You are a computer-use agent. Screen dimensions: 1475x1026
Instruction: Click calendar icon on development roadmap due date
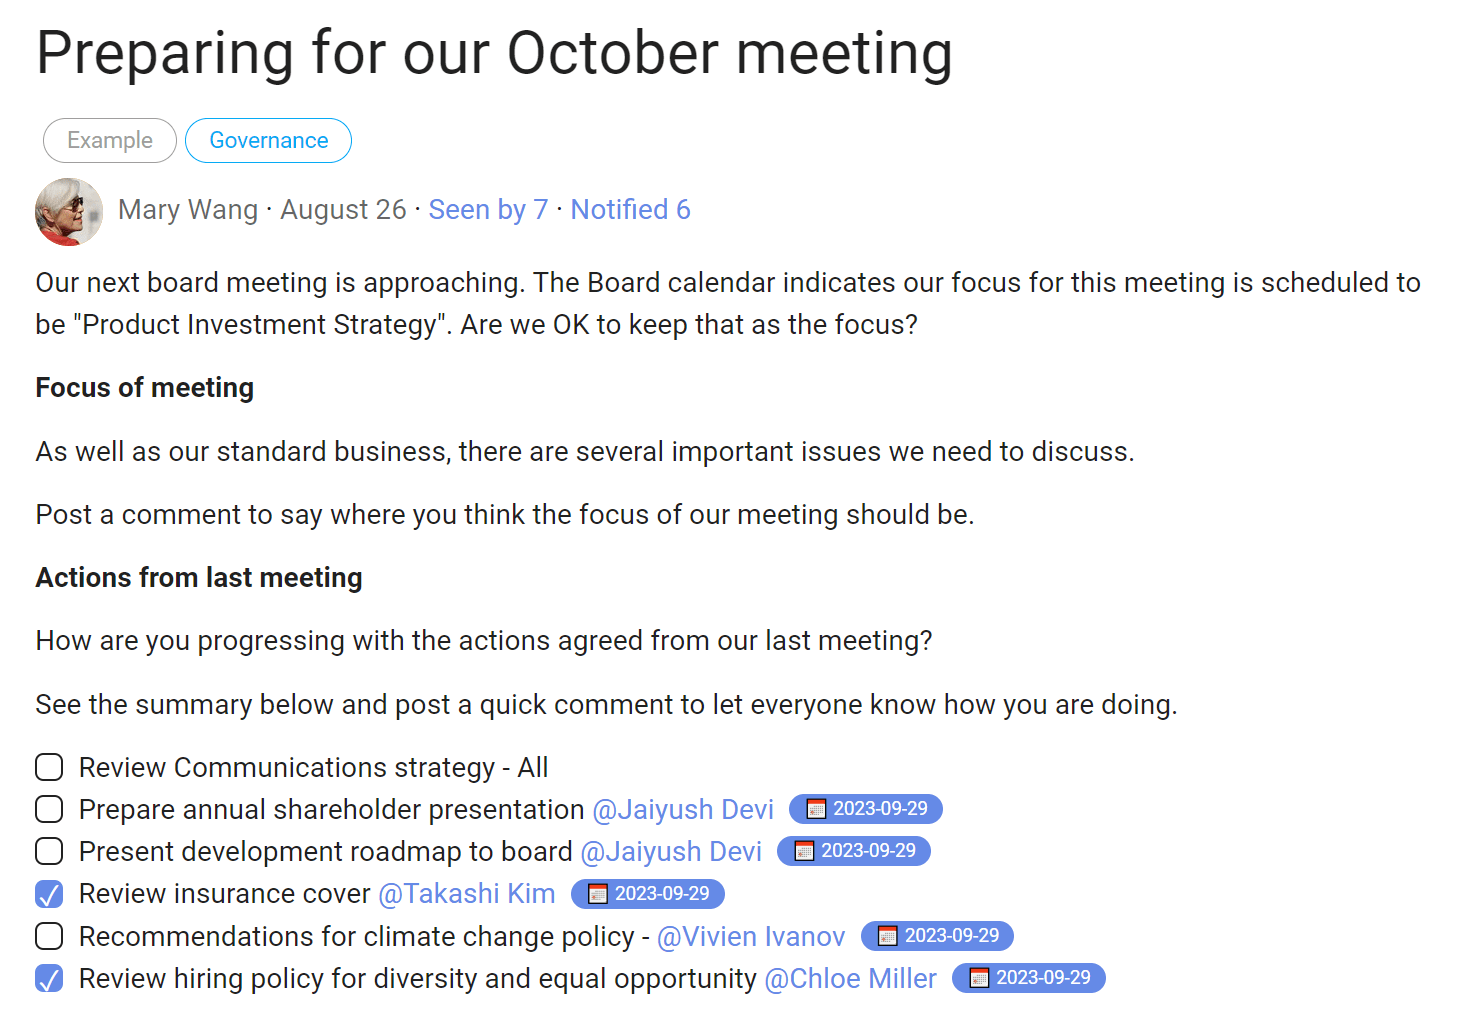(804, 851)
